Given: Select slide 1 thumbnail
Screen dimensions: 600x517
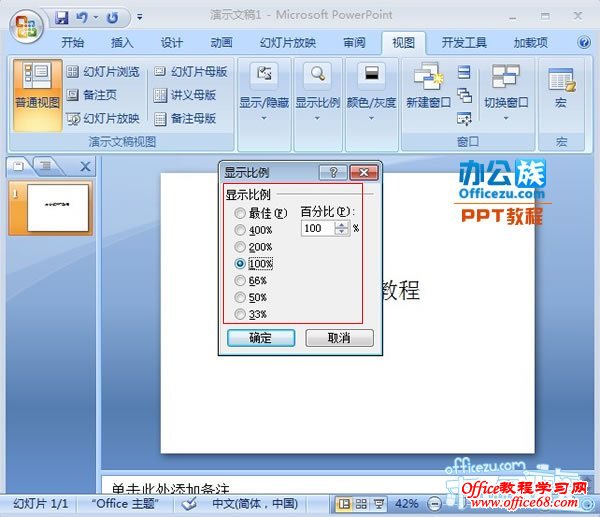Looking at the screenshot, I should click(x=58, y=208).
